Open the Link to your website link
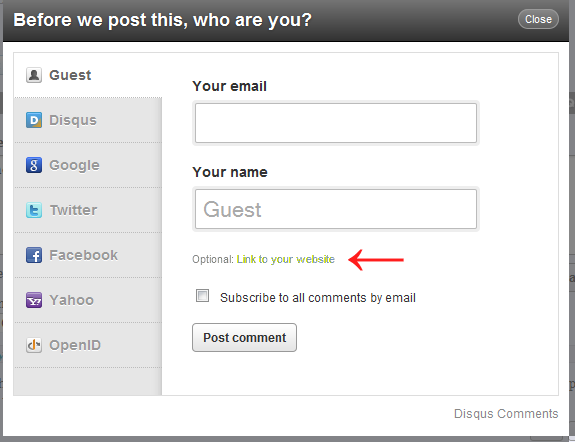The image size is (575, 442). tap(286, 259)
